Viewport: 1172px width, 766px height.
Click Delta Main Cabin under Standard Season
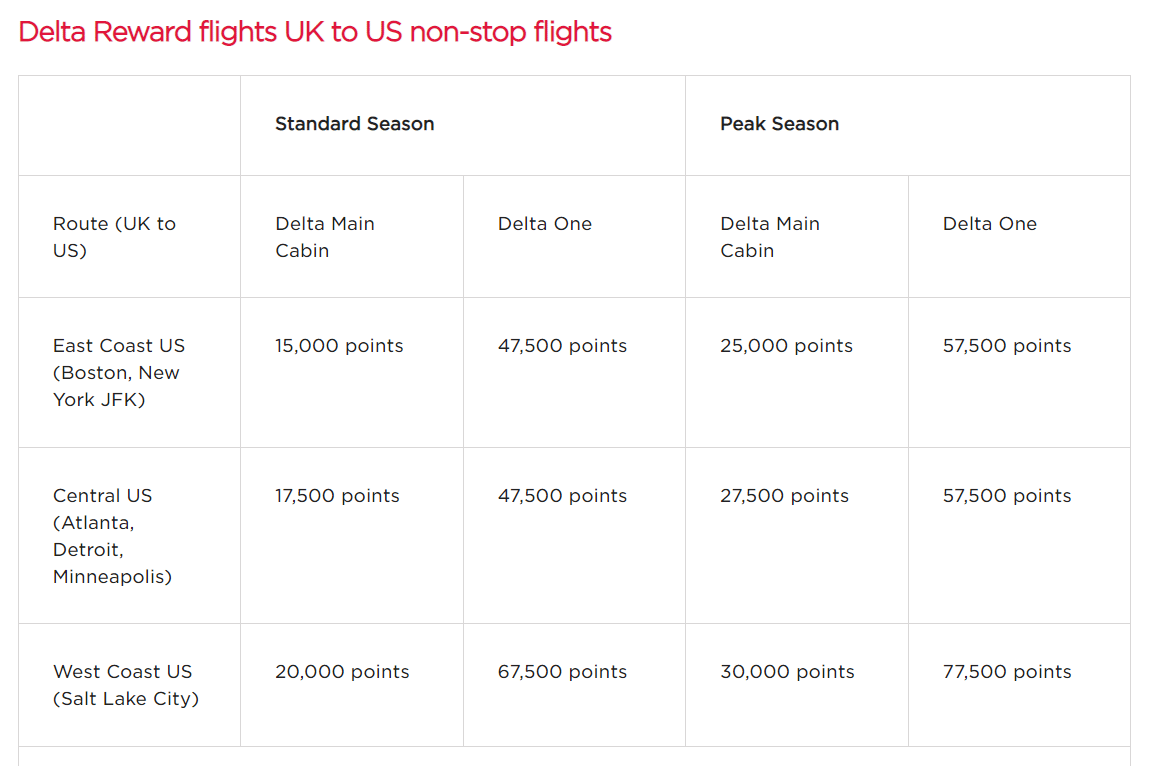pos(325,237)
